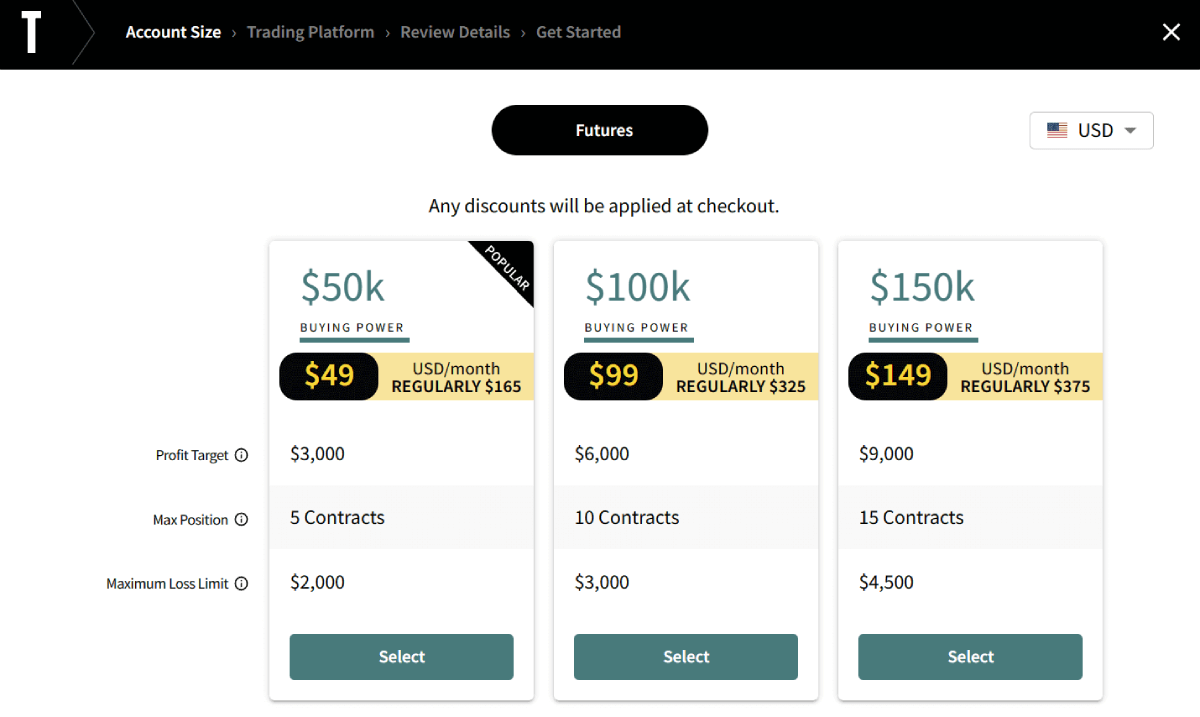
Task: Click the Maximum Loss Limit label
Action: (x=167, y=584)
